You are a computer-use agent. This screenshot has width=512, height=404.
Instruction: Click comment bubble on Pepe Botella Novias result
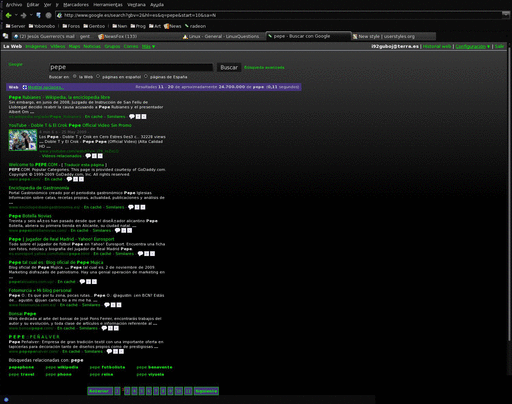click(117, 230)
